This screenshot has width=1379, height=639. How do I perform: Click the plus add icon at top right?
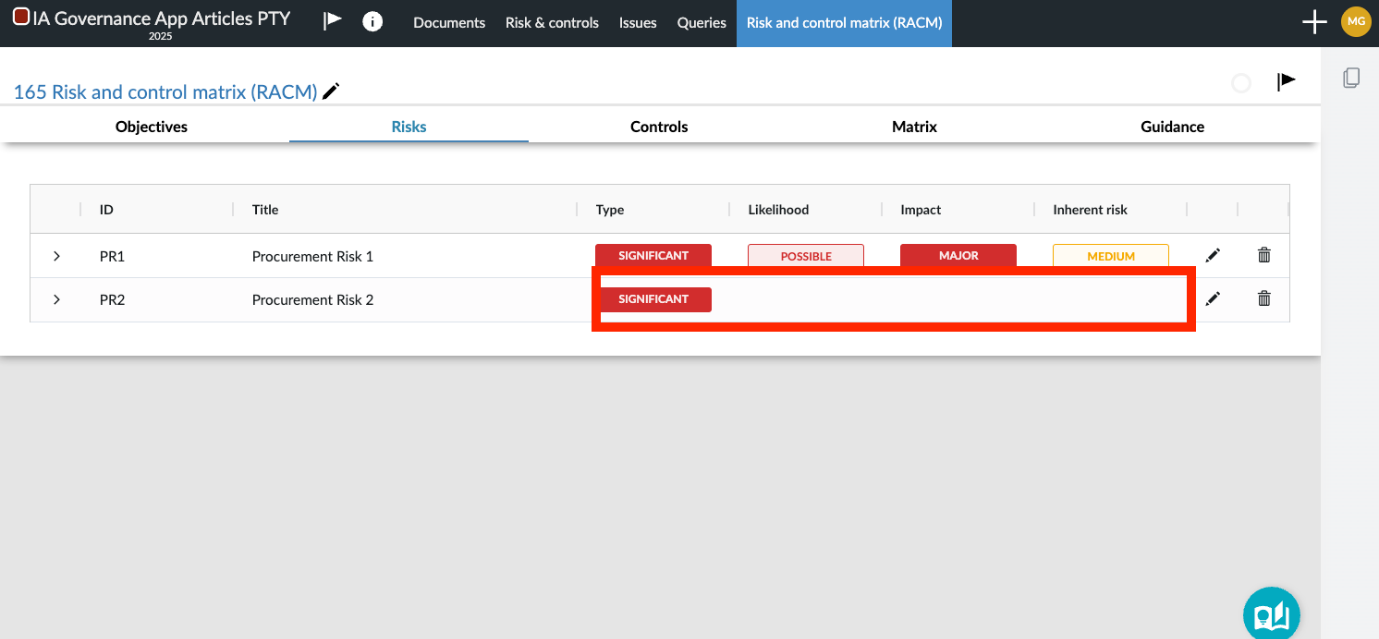1314,22
